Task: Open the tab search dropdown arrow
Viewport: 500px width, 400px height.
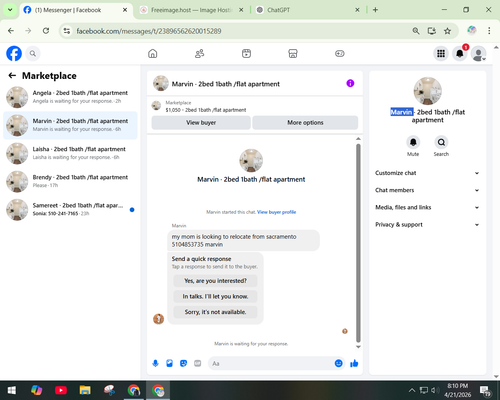Action: (10, 10)
